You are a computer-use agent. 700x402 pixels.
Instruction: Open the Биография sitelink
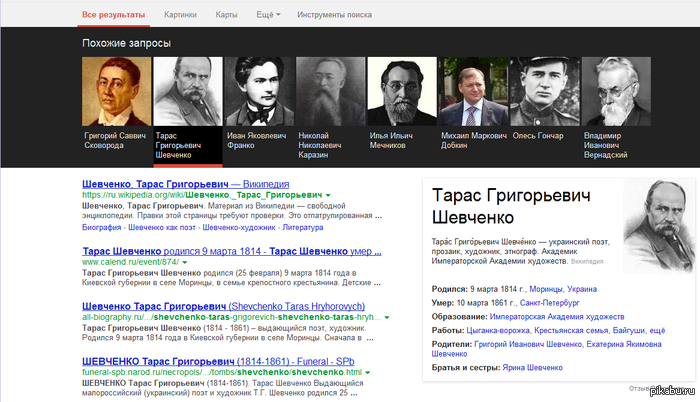(101, 227)
